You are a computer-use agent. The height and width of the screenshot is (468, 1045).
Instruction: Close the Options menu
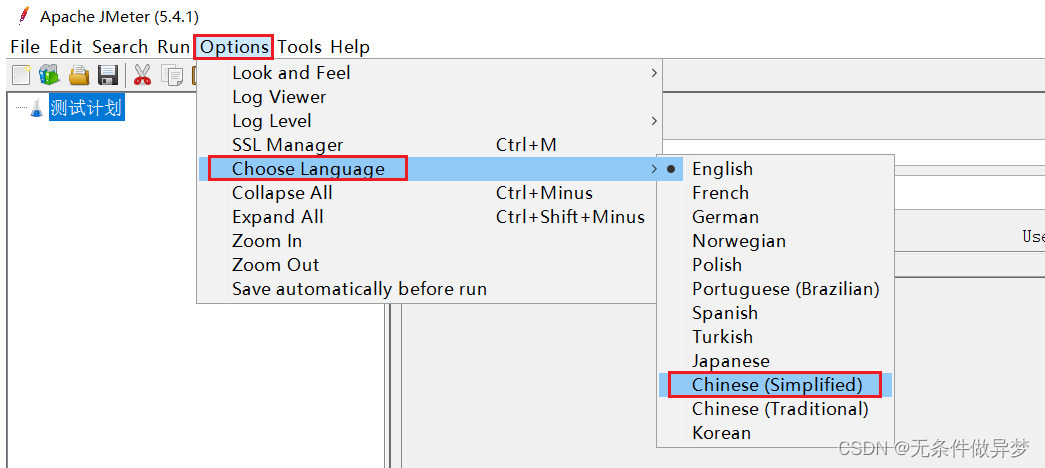235,47
